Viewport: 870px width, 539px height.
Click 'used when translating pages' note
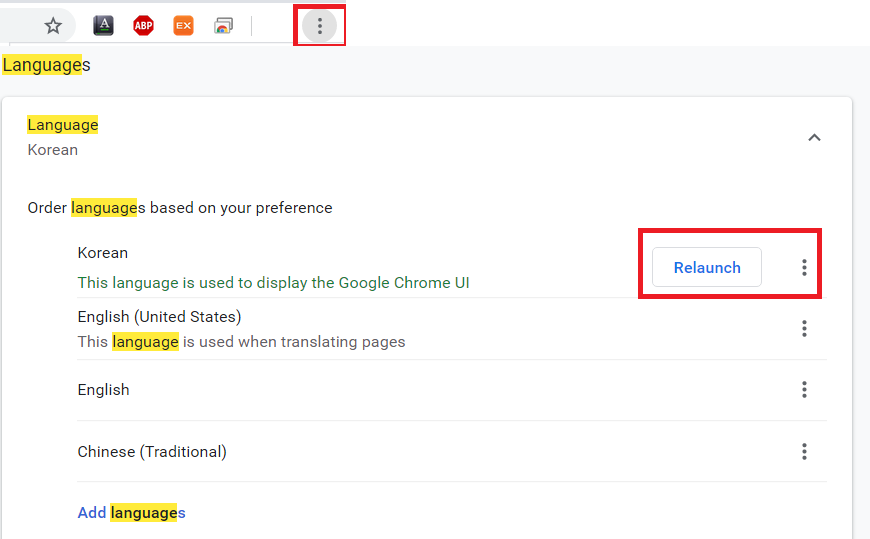(241, 341)
